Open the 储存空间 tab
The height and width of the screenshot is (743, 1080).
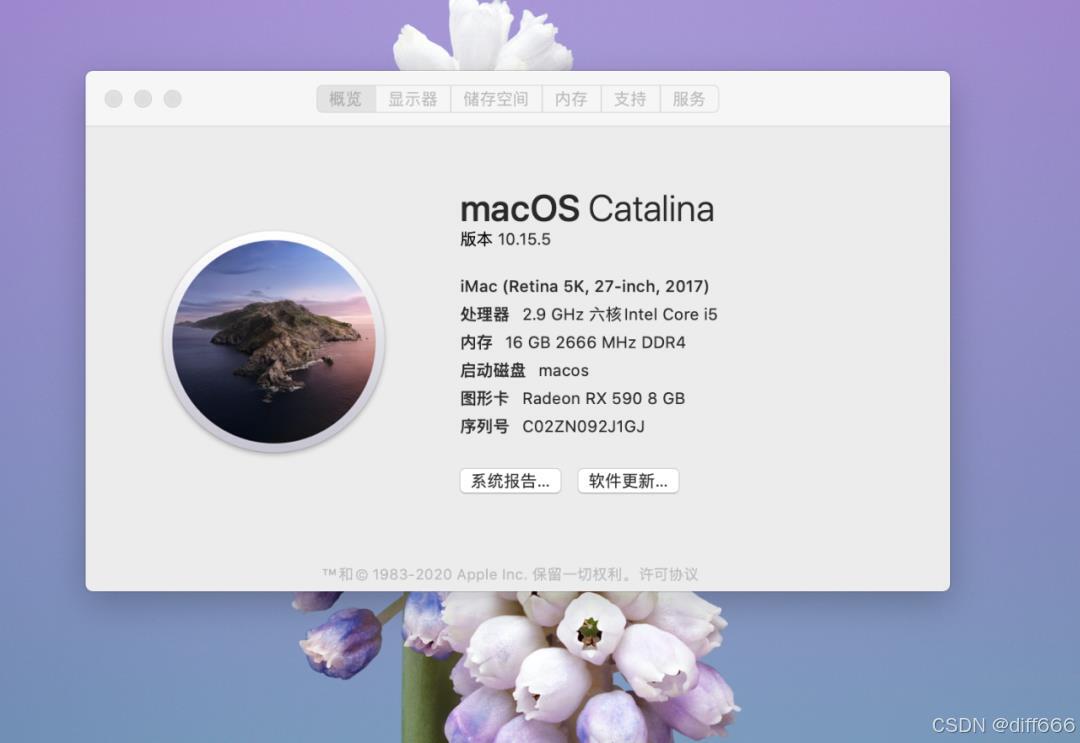click(x=496, y=99)
